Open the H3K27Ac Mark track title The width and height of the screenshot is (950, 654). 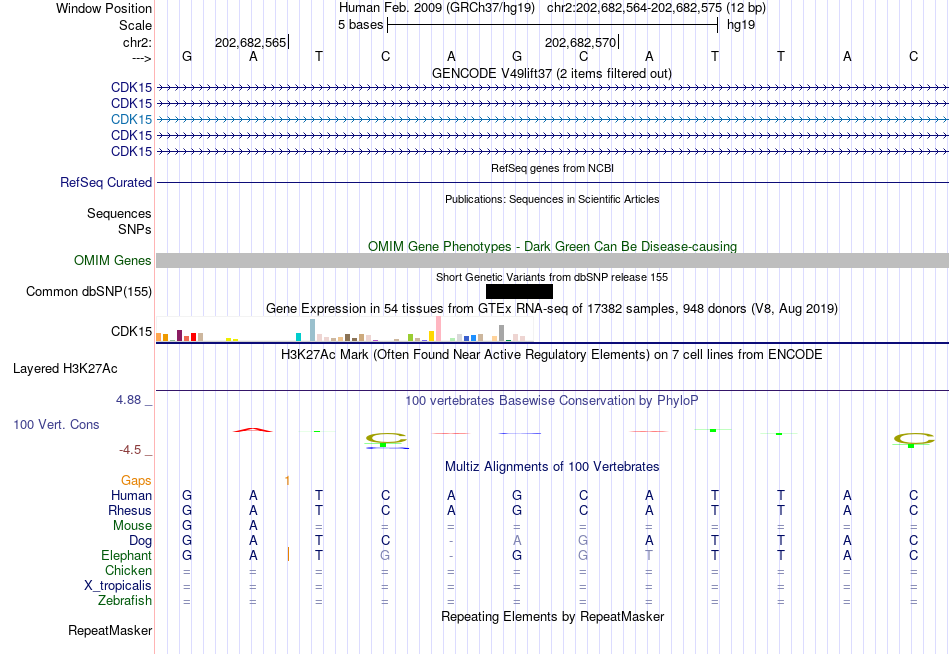[x=552, y=355]
